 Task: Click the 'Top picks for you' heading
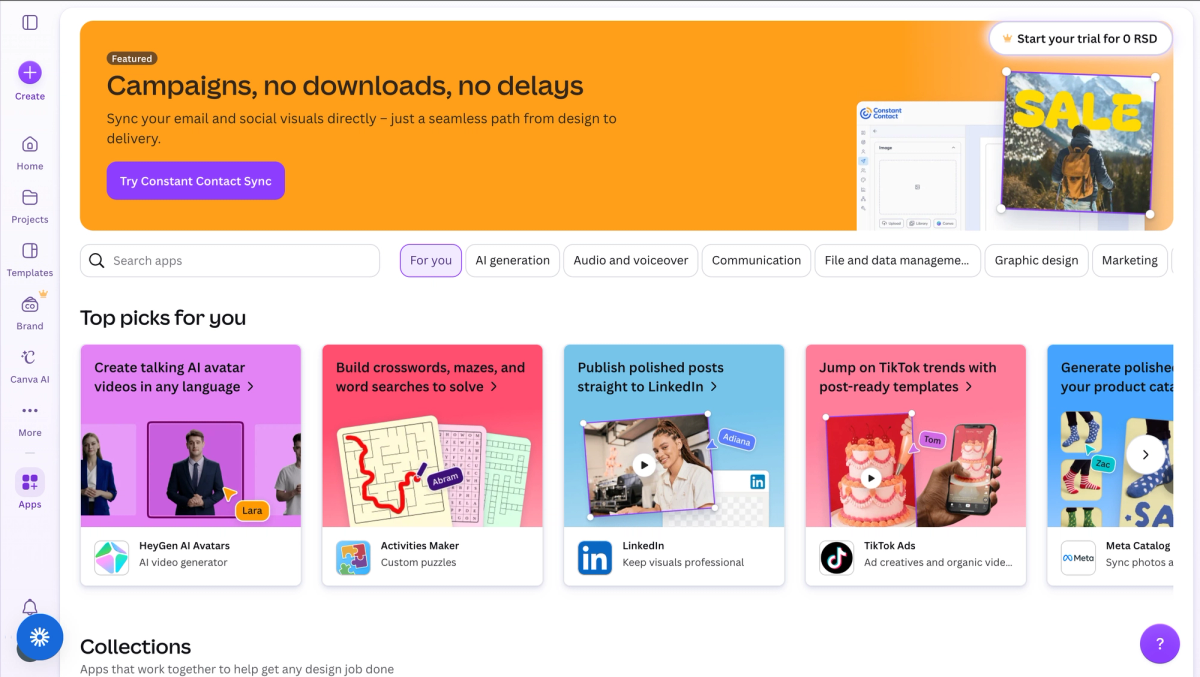163,318
